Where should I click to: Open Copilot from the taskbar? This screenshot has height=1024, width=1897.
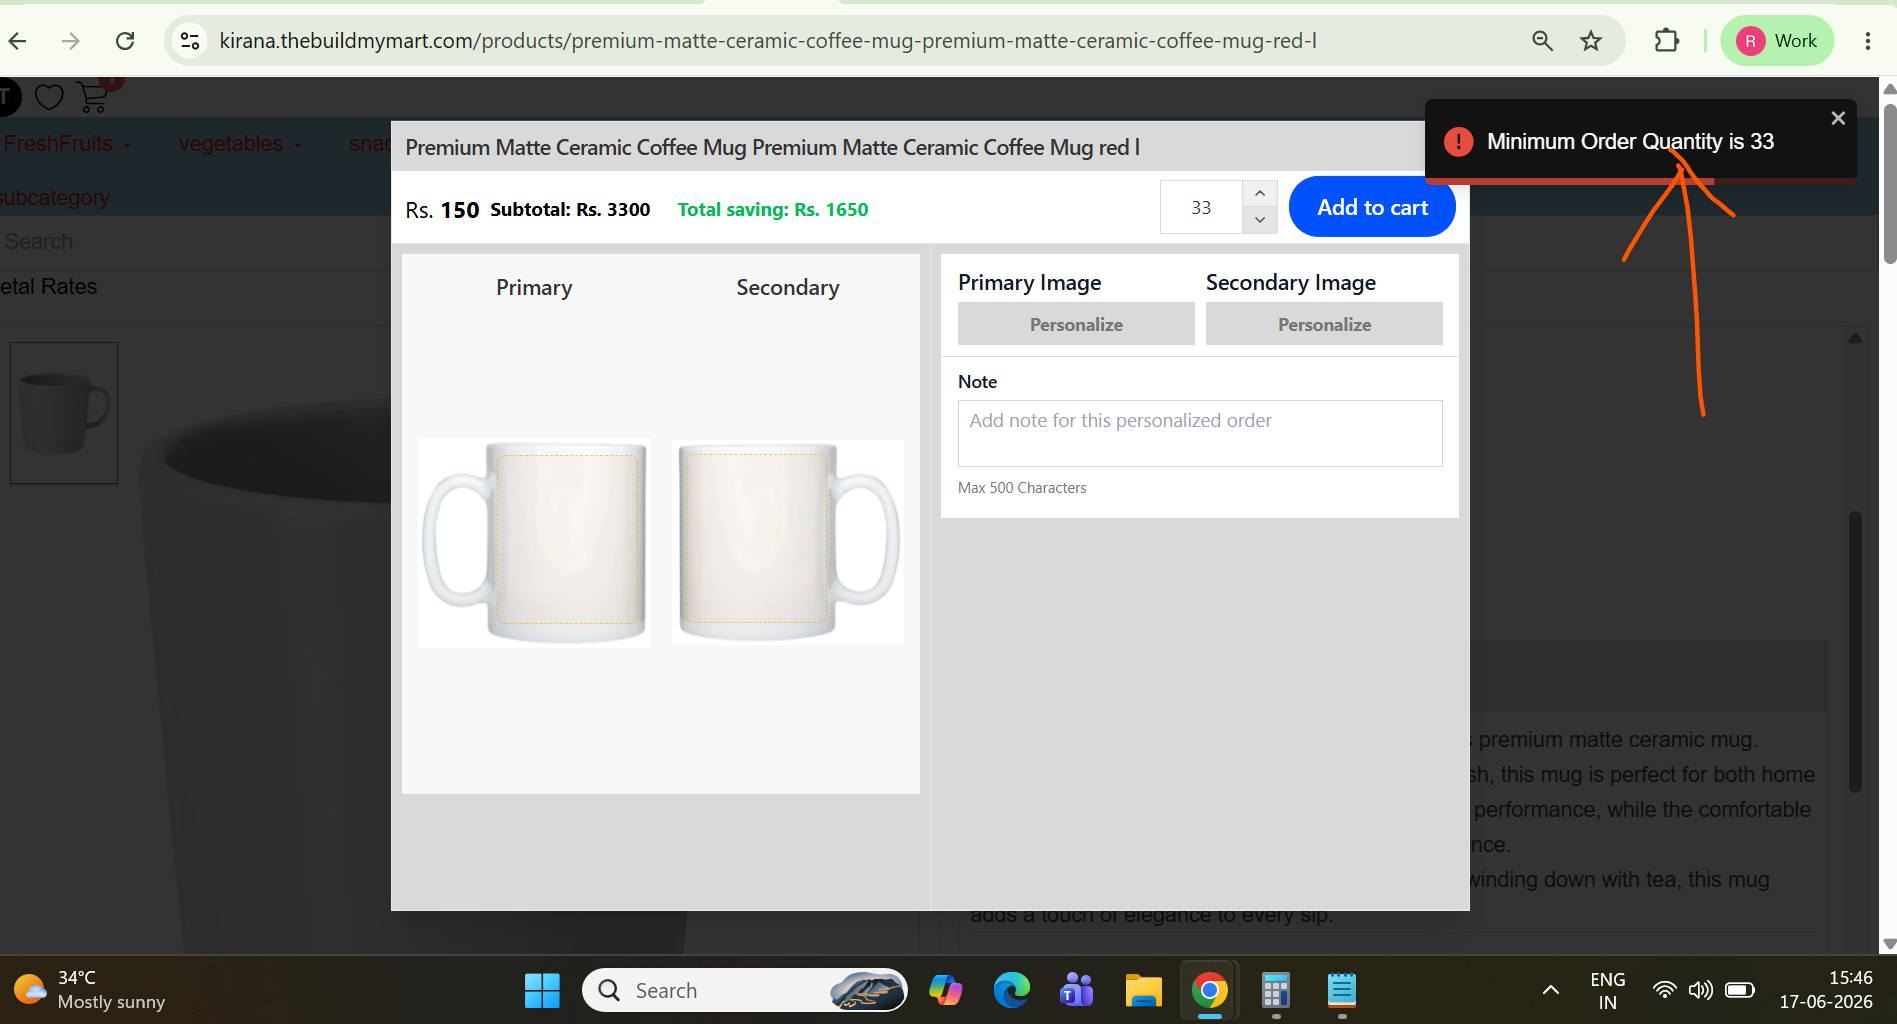click(945, 991)
